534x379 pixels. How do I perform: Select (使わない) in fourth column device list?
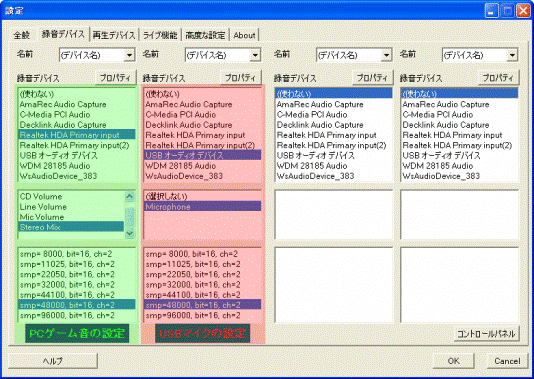[460, 94]
